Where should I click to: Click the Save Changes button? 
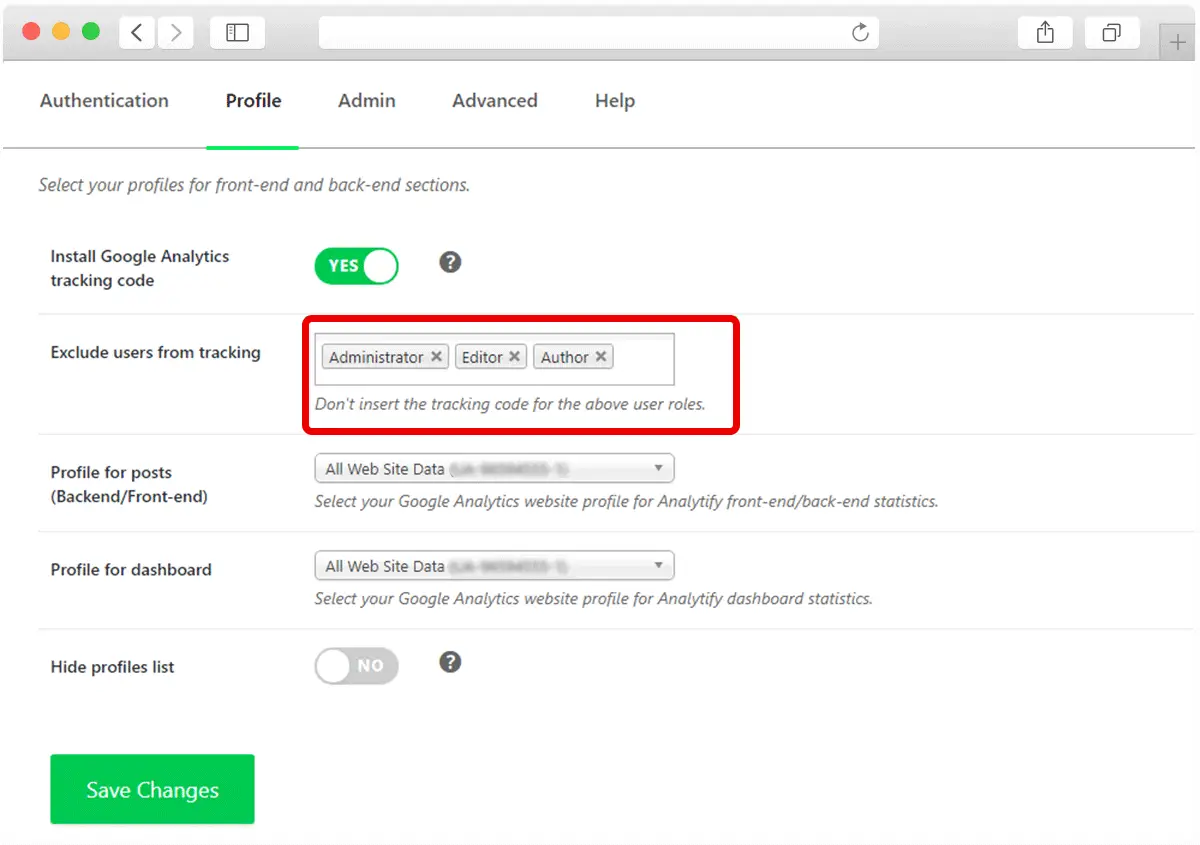tap(152, 789)
